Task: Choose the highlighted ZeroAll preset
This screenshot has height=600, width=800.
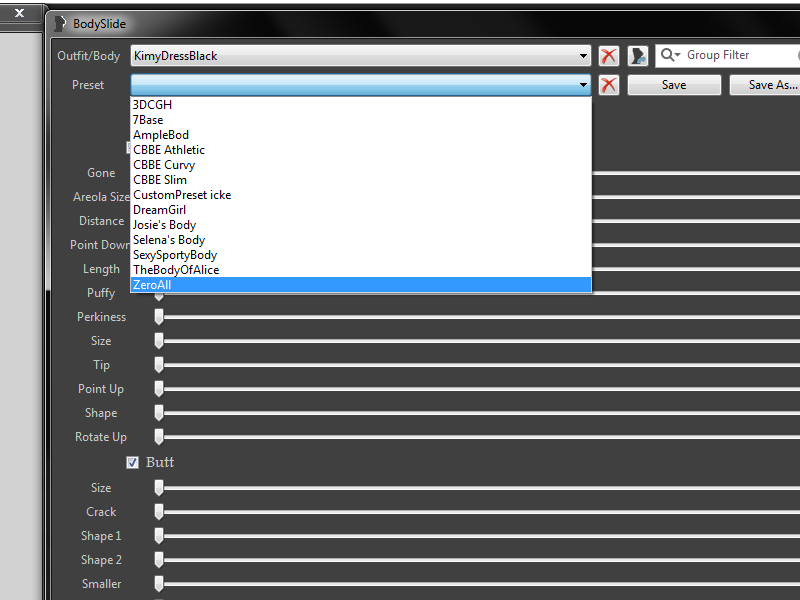Action: 361,285
